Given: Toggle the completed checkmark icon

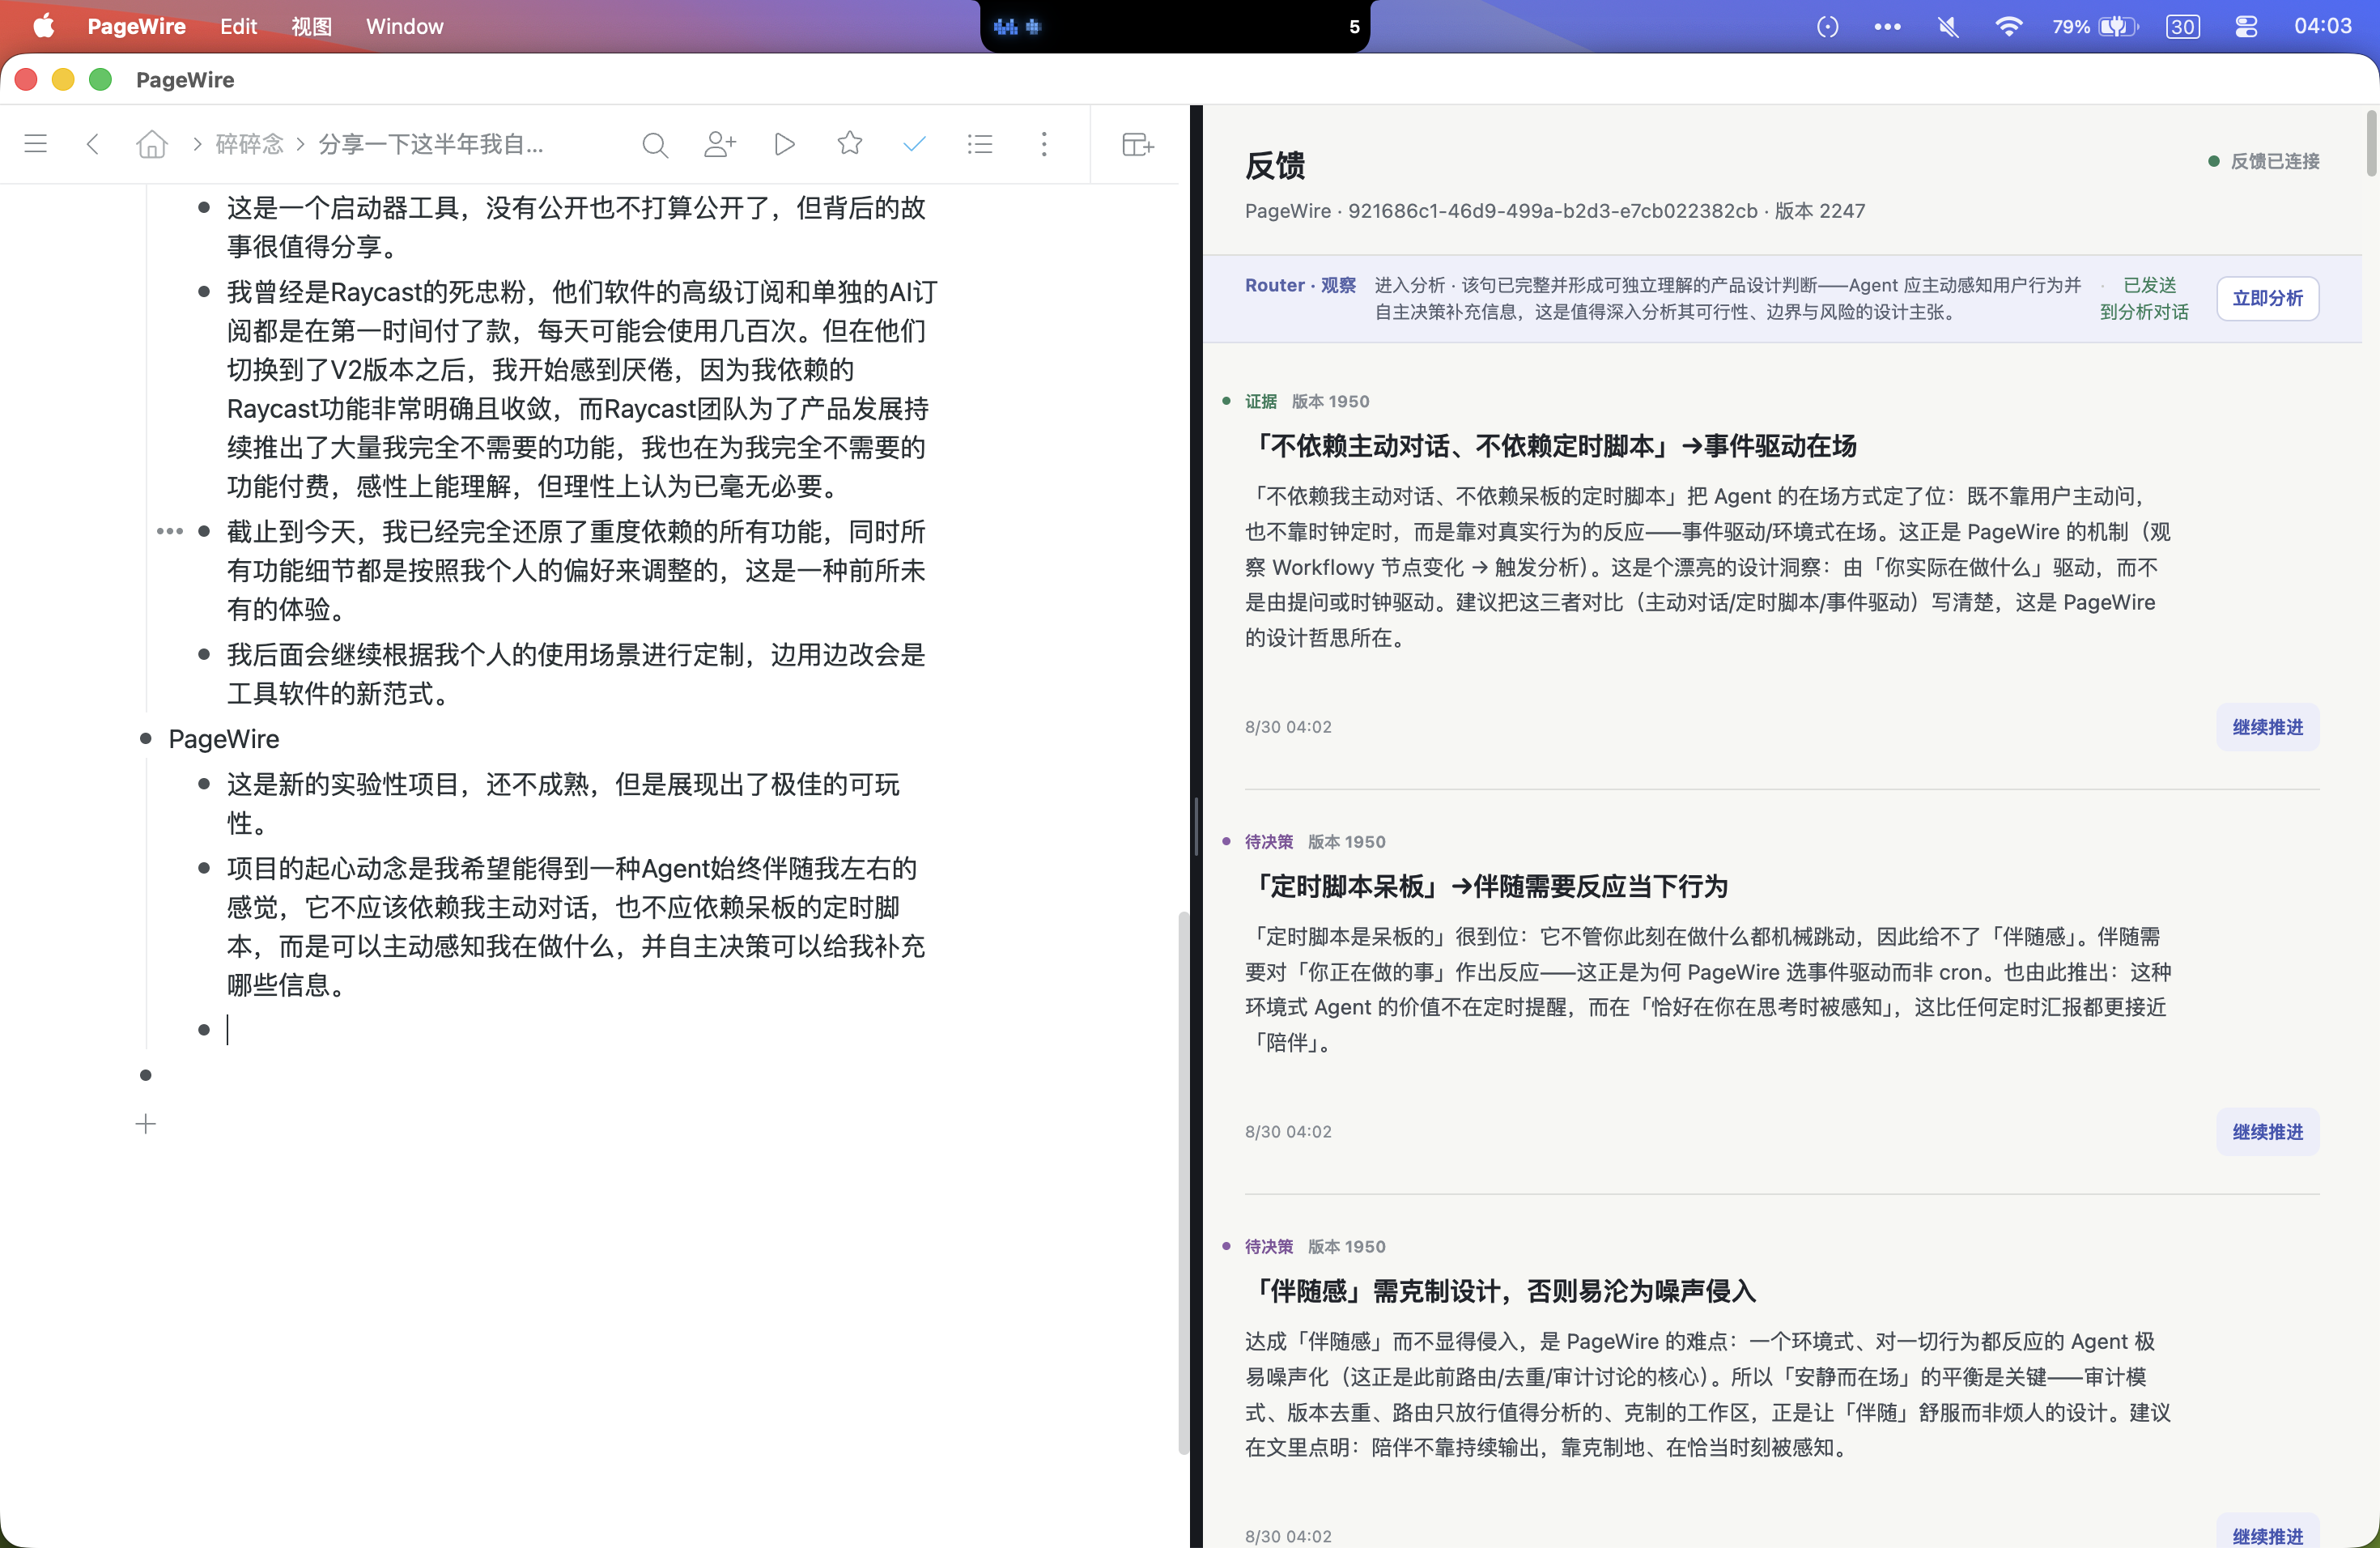Looking at the screenshot, I should pos(914,144).
